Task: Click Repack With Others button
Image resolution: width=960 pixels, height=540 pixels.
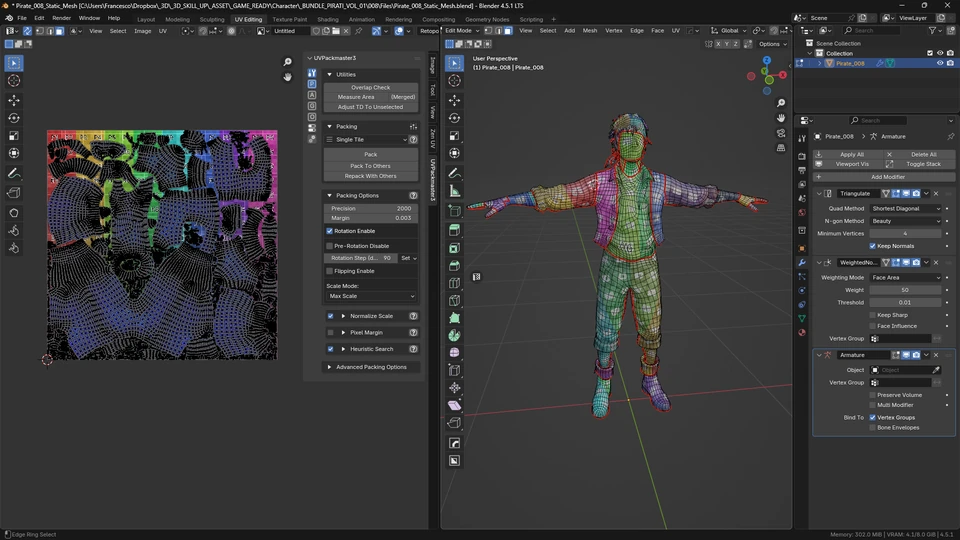Action: 370,176
